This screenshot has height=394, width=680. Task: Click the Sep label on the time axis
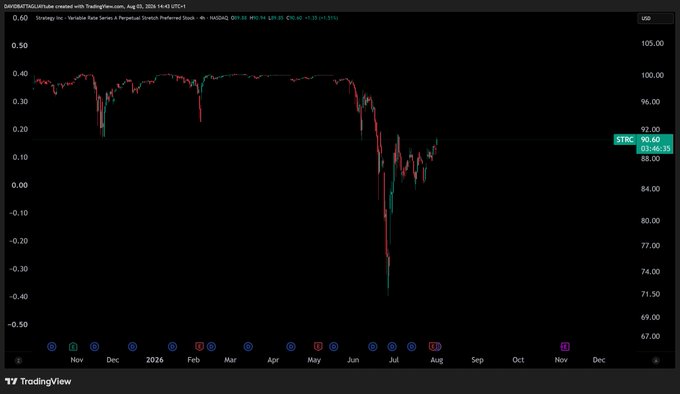point(477,360)
